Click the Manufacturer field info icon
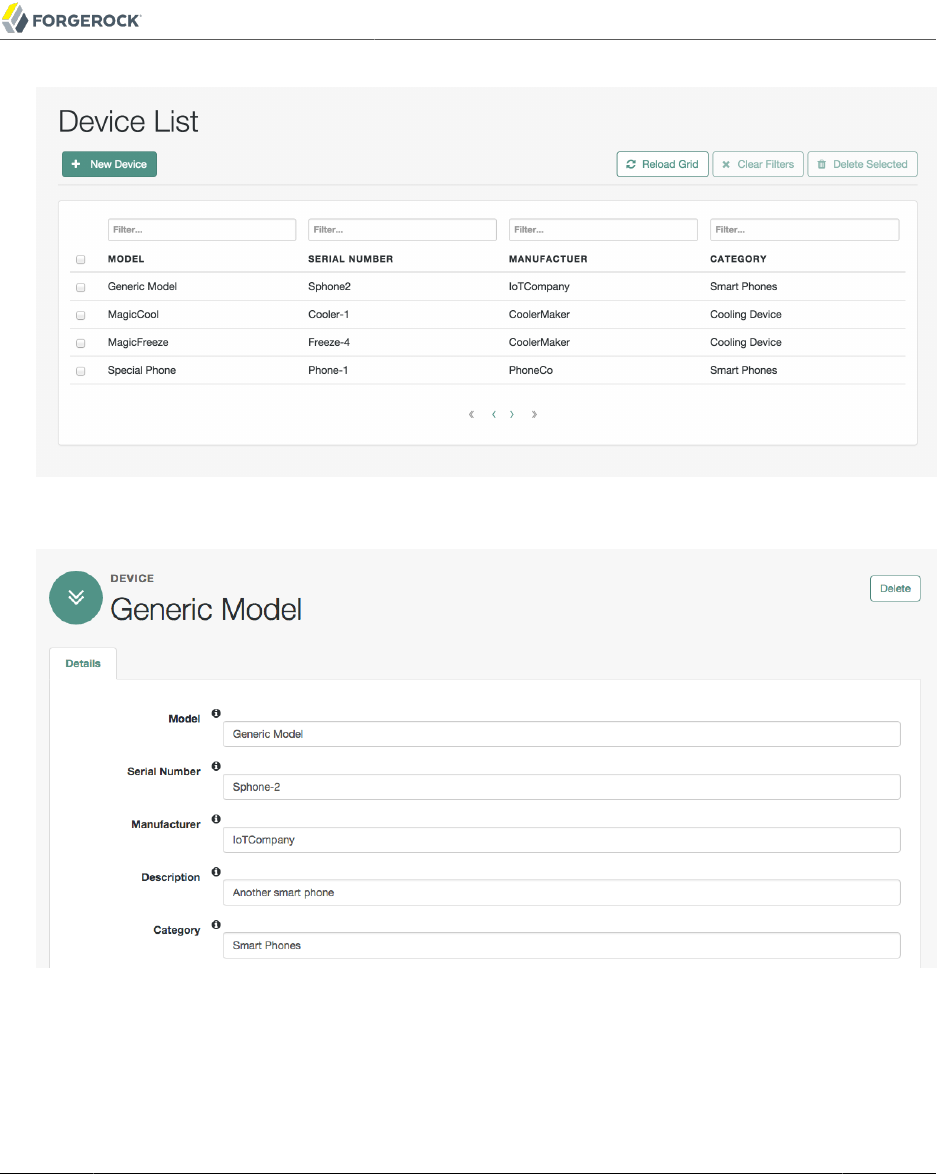937x1174 pixels. click(x=216, y=819)
